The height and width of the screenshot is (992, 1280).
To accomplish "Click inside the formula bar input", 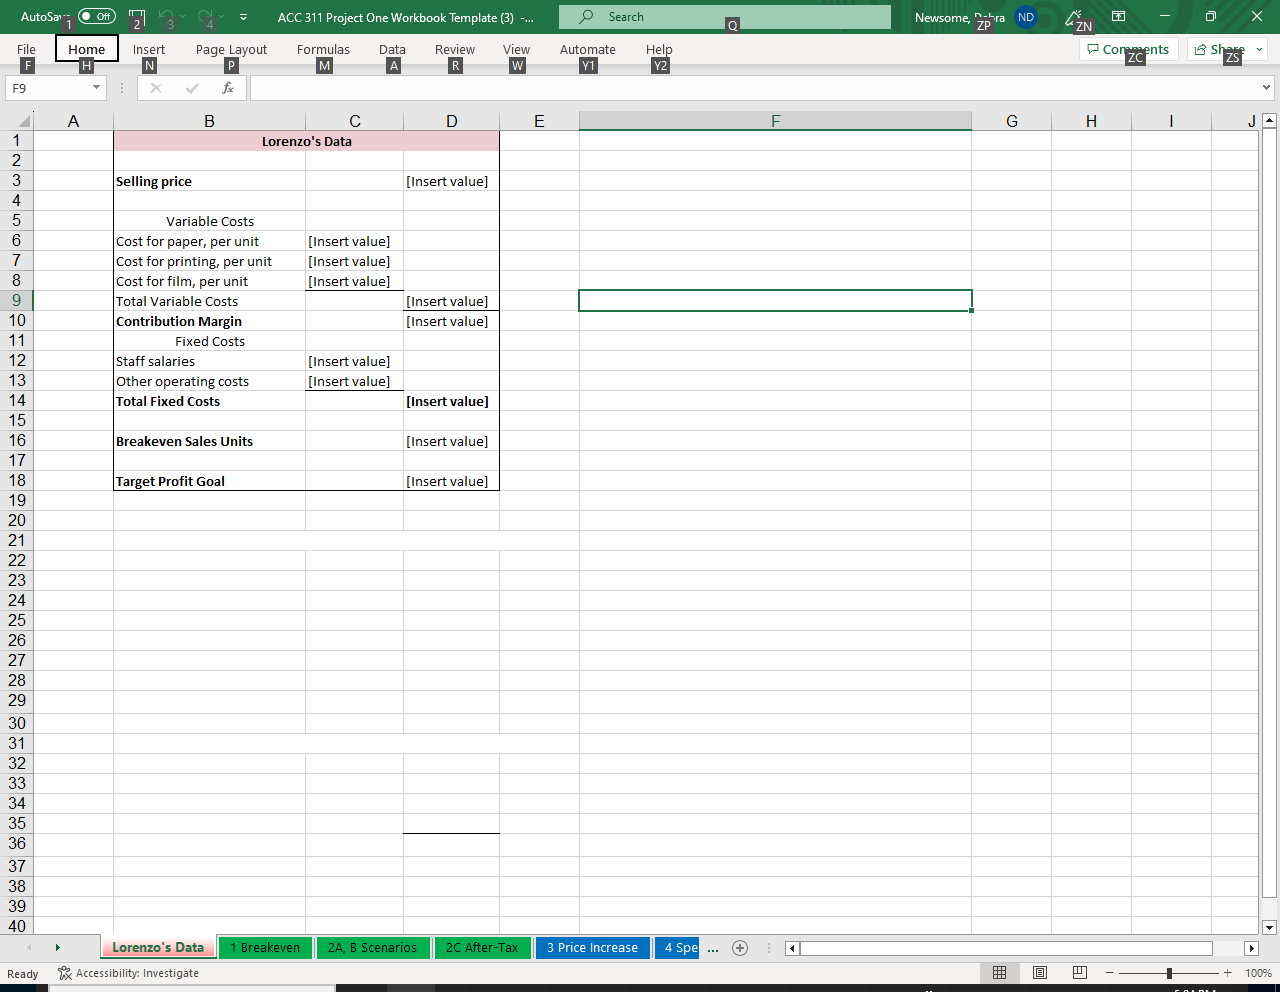I will [x=755, y=88].
